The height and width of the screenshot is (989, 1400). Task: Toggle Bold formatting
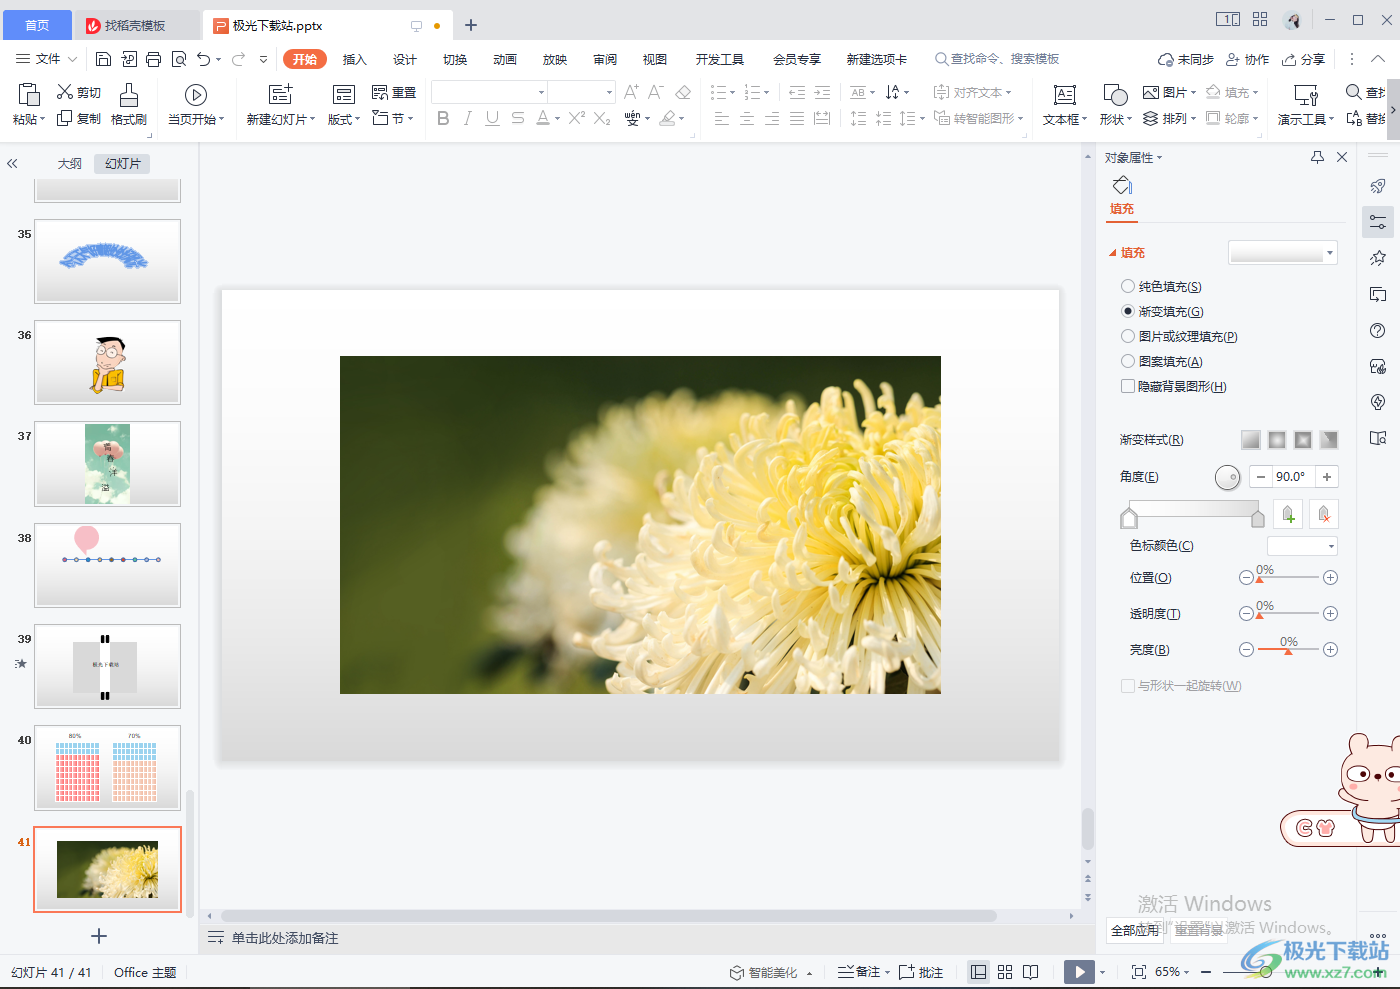tap(443, 118)
